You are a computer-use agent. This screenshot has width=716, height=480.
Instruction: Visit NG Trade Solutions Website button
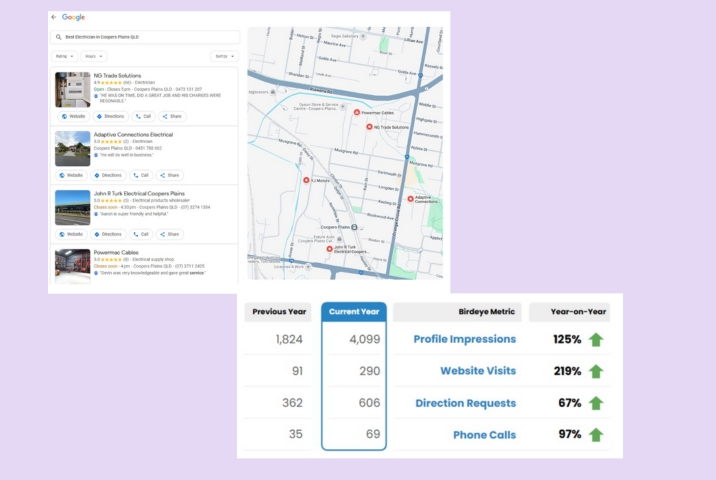click(x=73, y=116)
